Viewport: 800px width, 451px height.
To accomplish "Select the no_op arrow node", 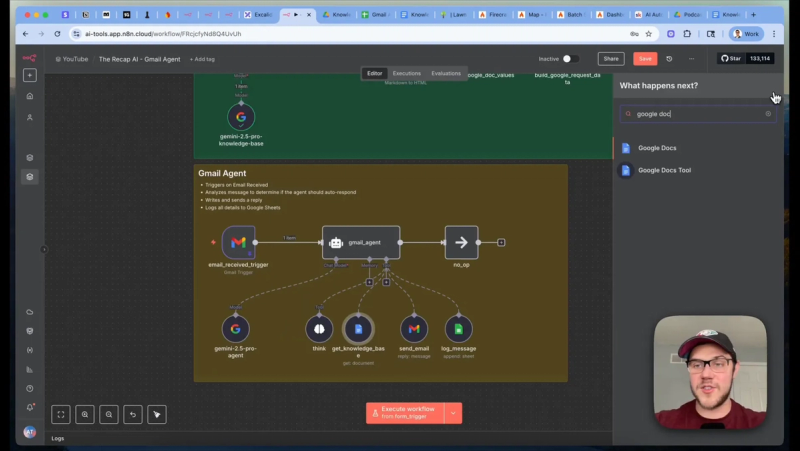I will click(x=461, y=242).
